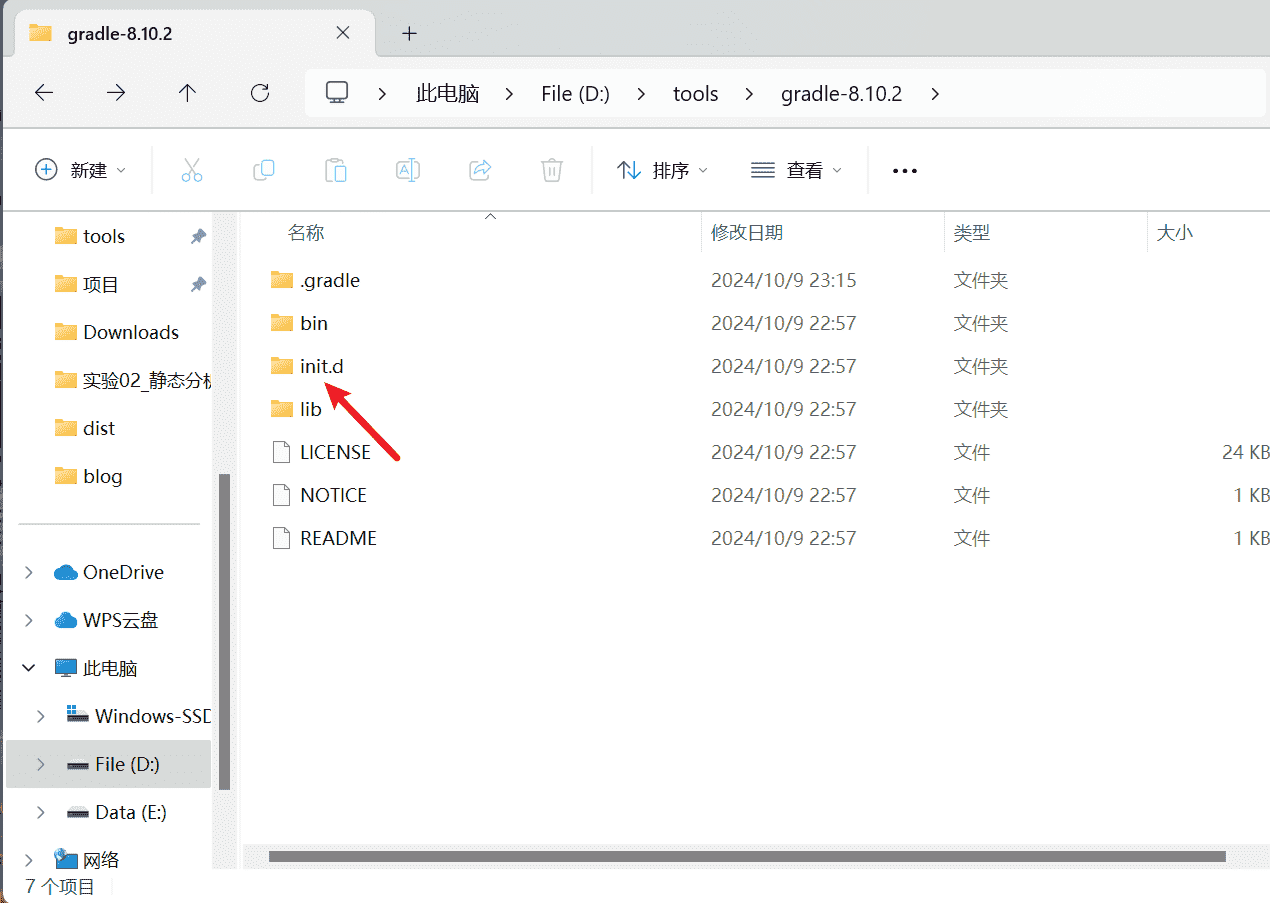Open the 查看 view dropdown
Screen dimensions: 1270x903
tap(796, 170)
